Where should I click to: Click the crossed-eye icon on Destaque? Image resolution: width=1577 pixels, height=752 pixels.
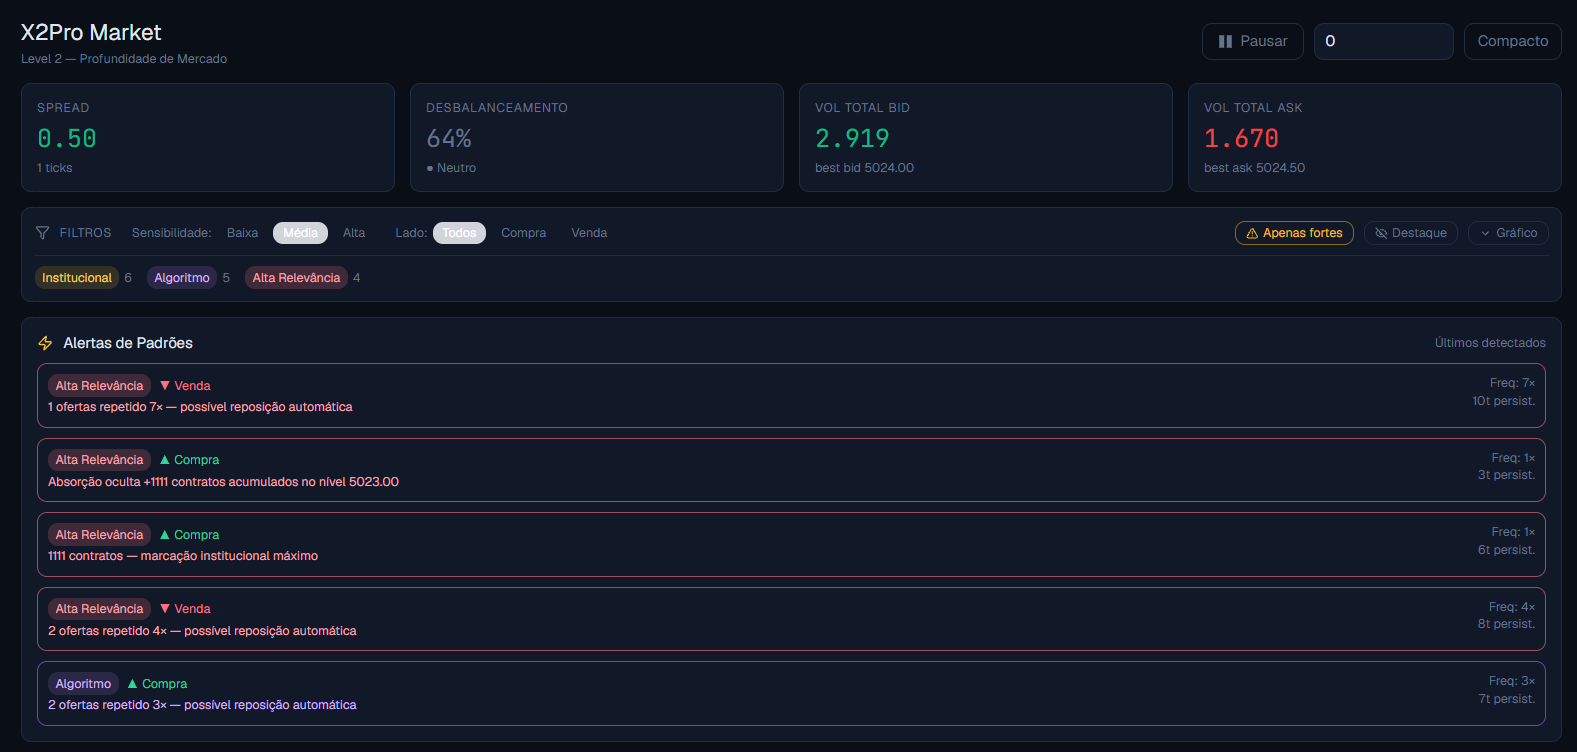pyautogui.click(x=1381, y=233)
